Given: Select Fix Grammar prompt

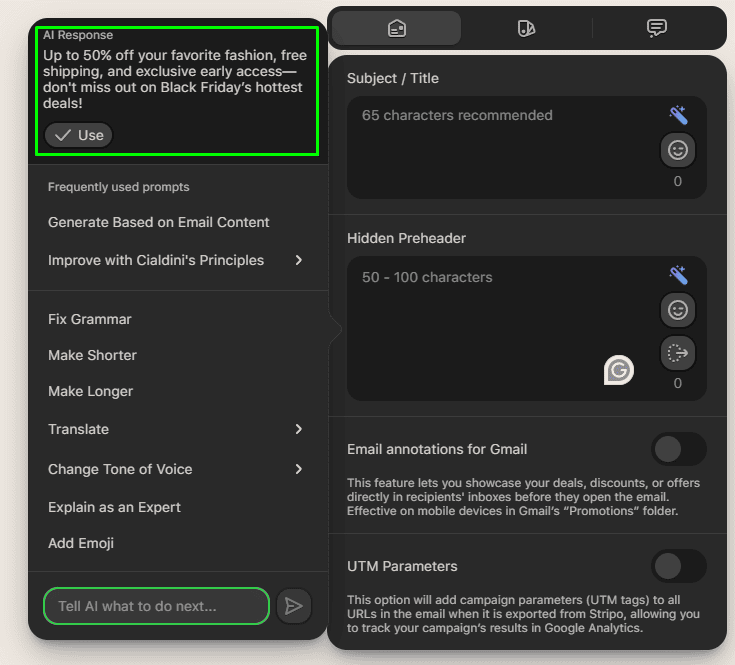Looking at the screenshot, I should 90,319.
